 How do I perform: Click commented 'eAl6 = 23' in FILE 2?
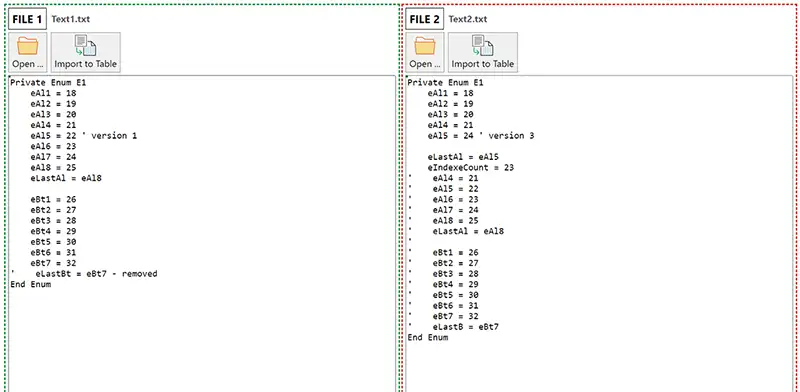click(x=456, y=200)
